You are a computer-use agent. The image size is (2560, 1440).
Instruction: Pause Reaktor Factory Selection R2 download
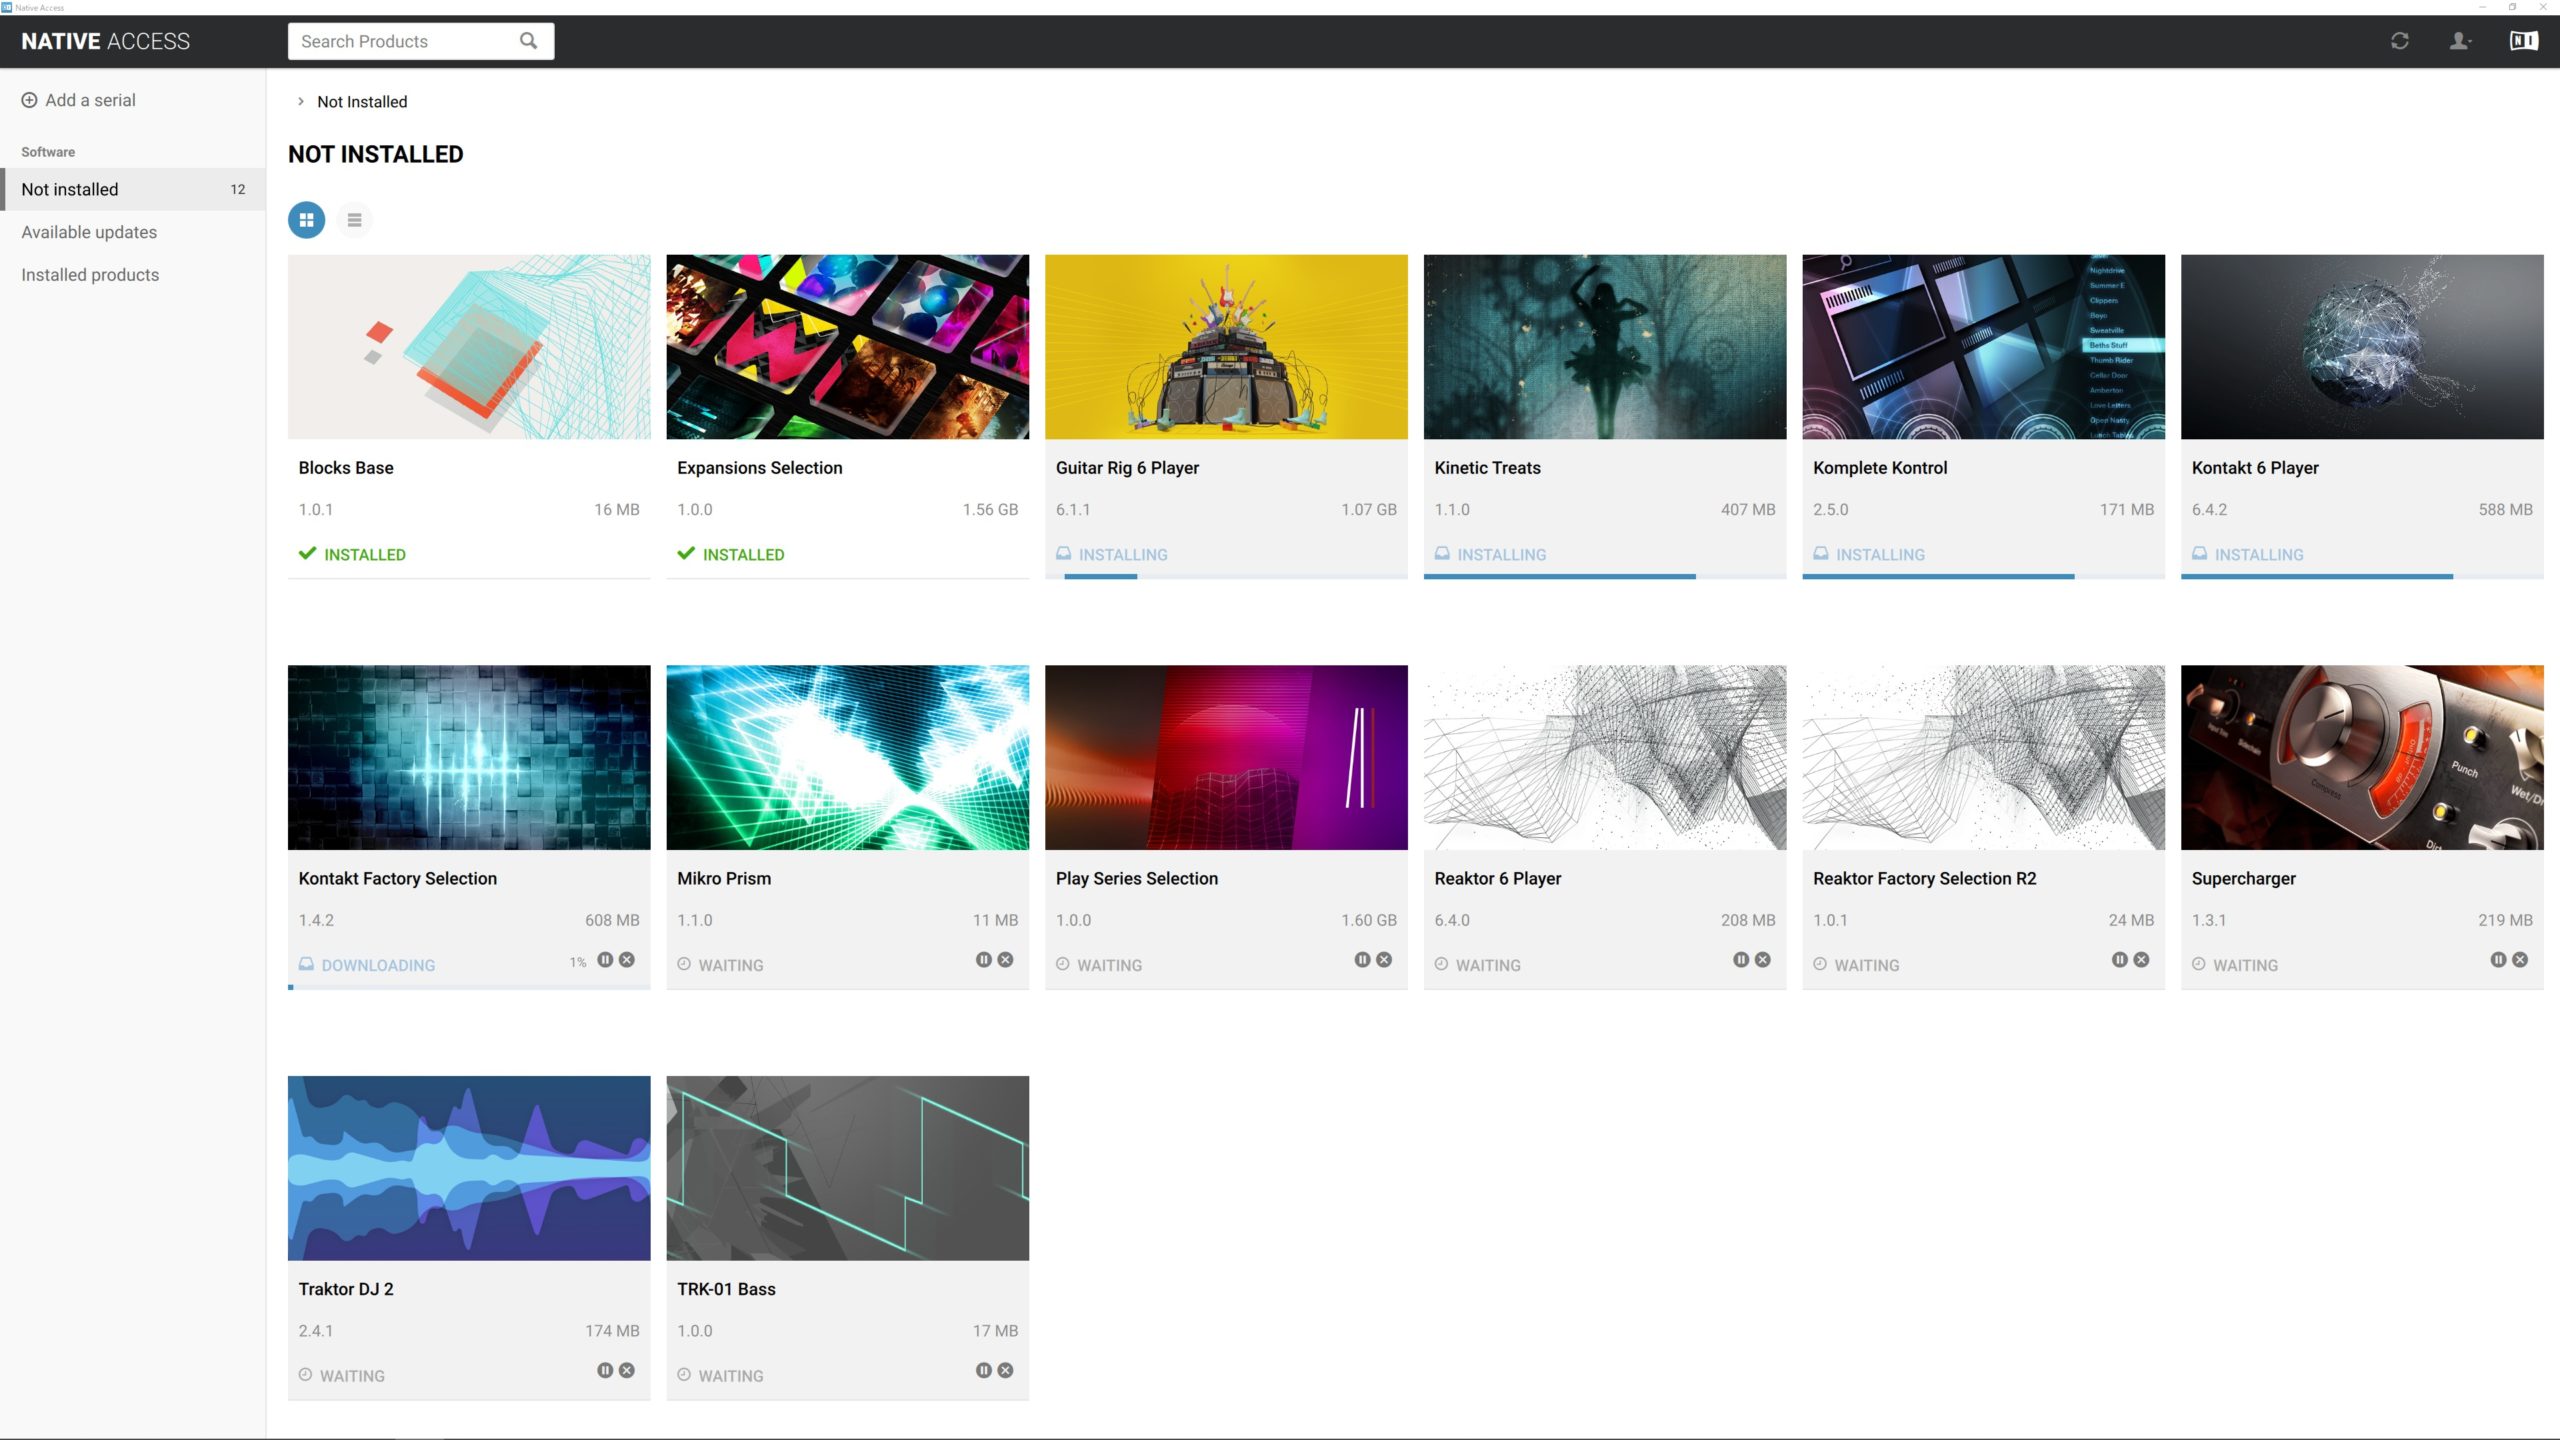pyautogui.click(x=2120, y=960)
